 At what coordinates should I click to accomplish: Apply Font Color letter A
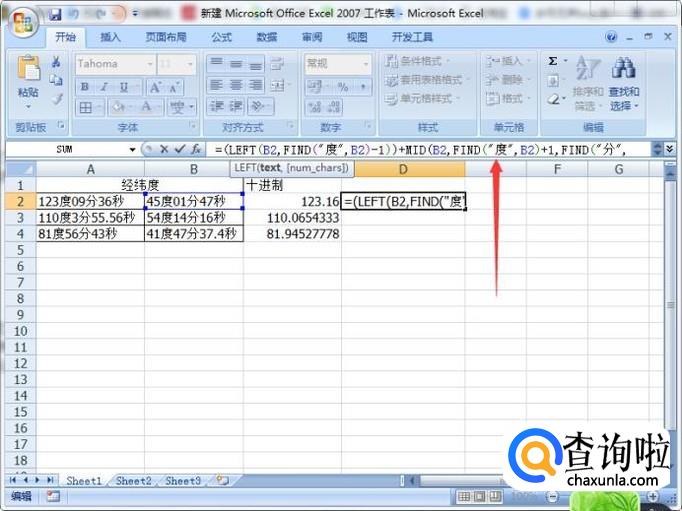[x=147, y=107]
